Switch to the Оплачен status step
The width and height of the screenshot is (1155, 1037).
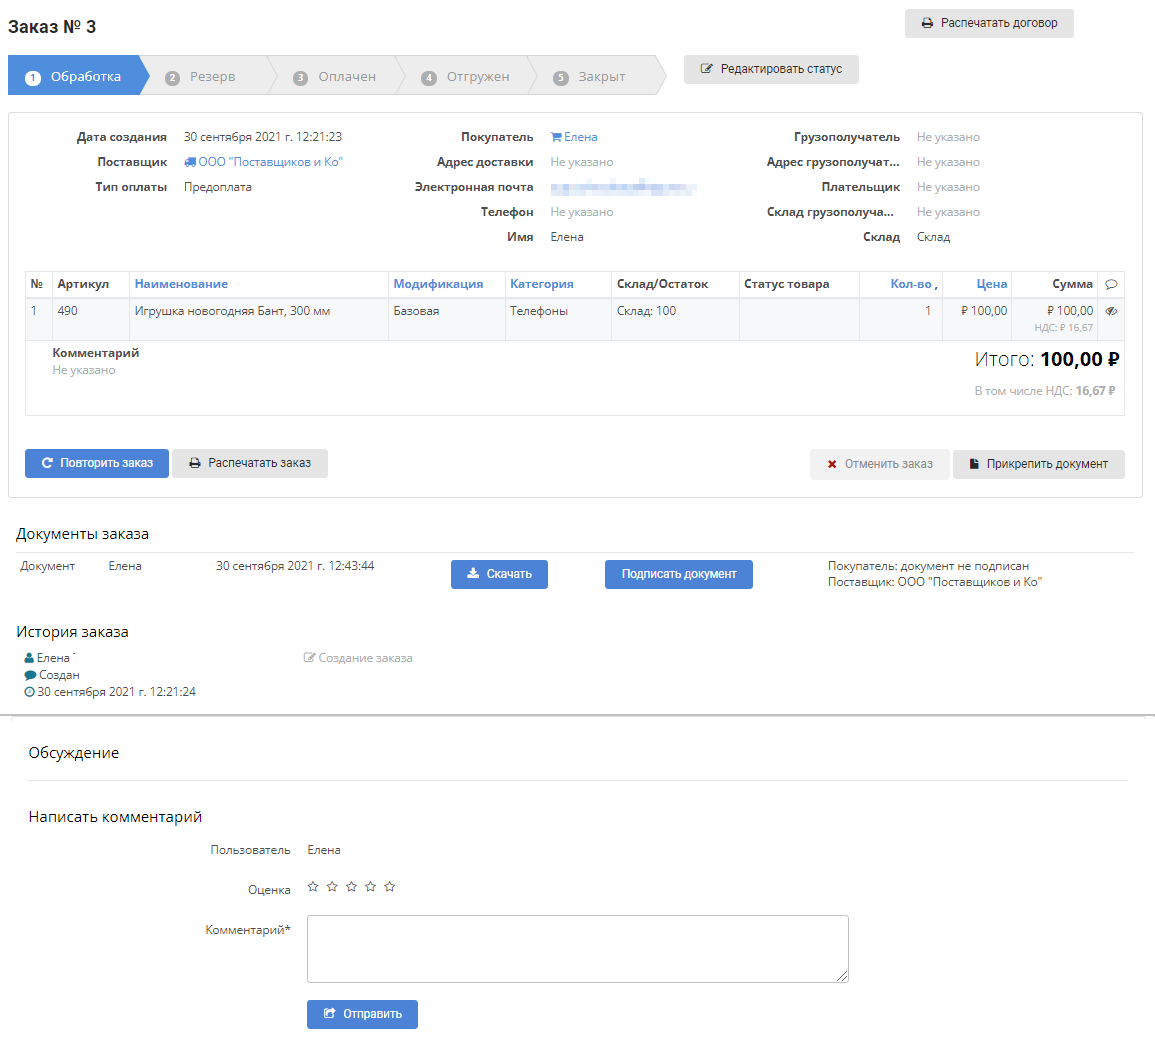tap(336, 77)
